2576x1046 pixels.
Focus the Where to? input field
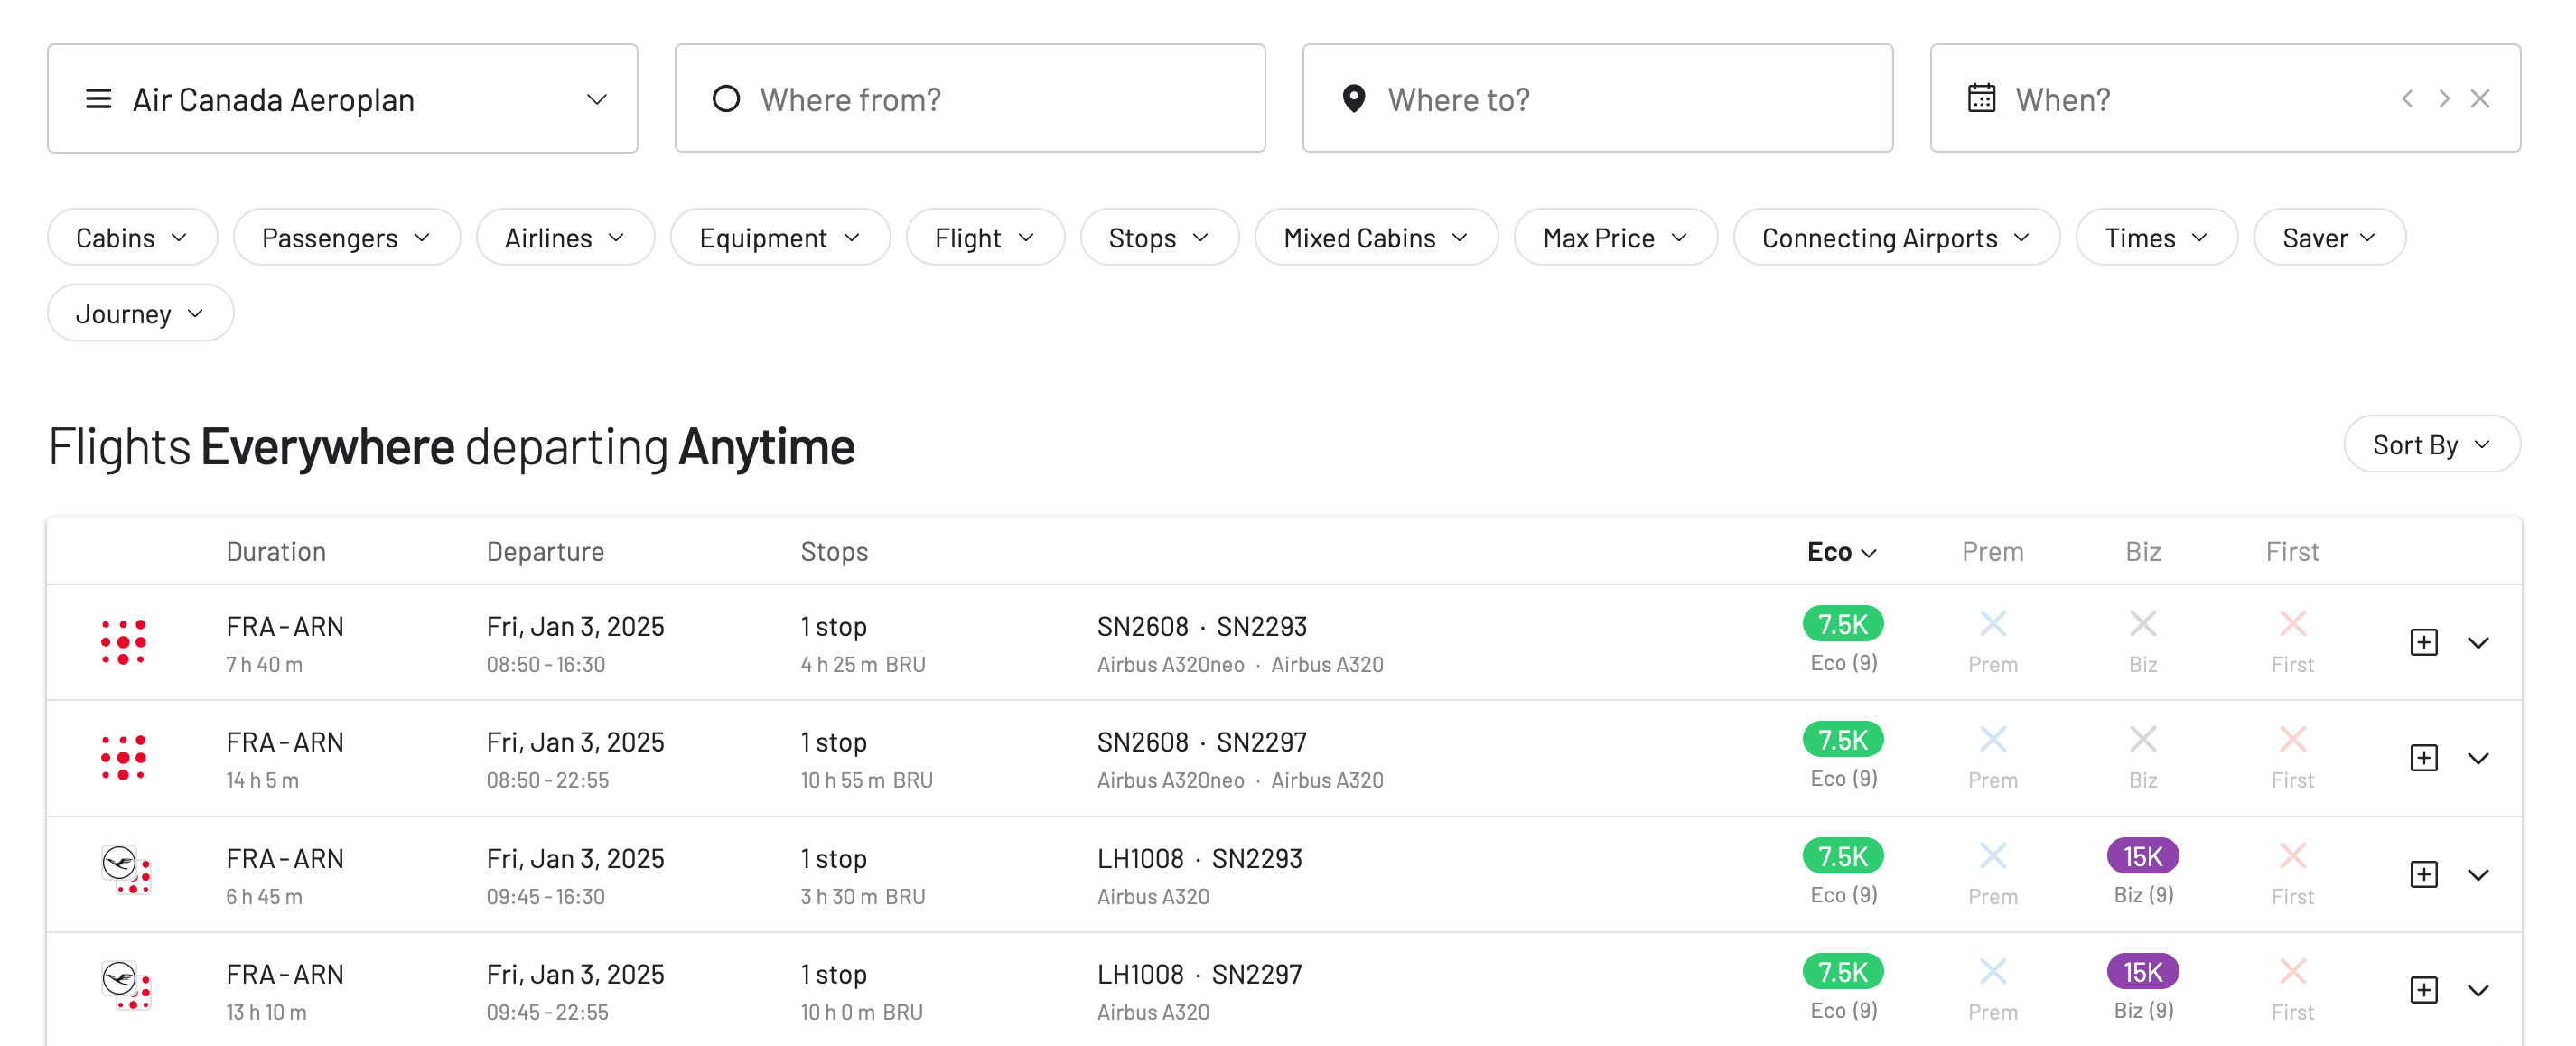point(1597,98)
